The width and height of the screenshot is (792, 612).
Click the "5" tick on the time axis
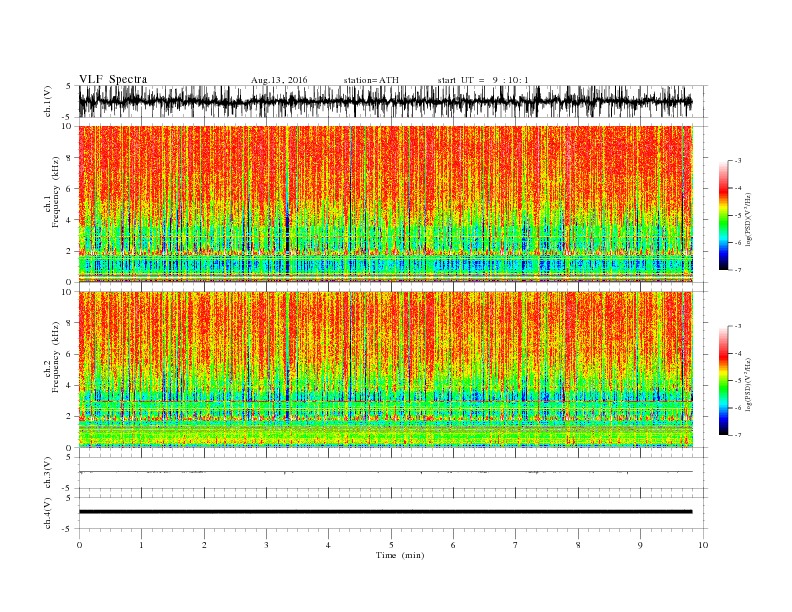click(x=391, y=545)
